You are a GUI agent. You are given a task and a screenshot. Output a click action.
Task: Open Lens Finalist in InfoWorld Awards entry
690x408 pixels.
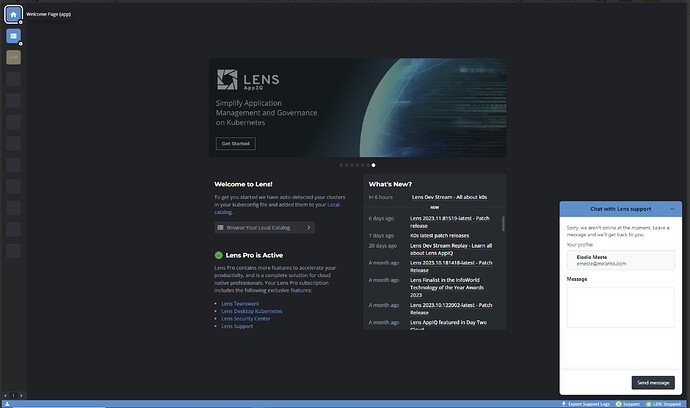447,287
